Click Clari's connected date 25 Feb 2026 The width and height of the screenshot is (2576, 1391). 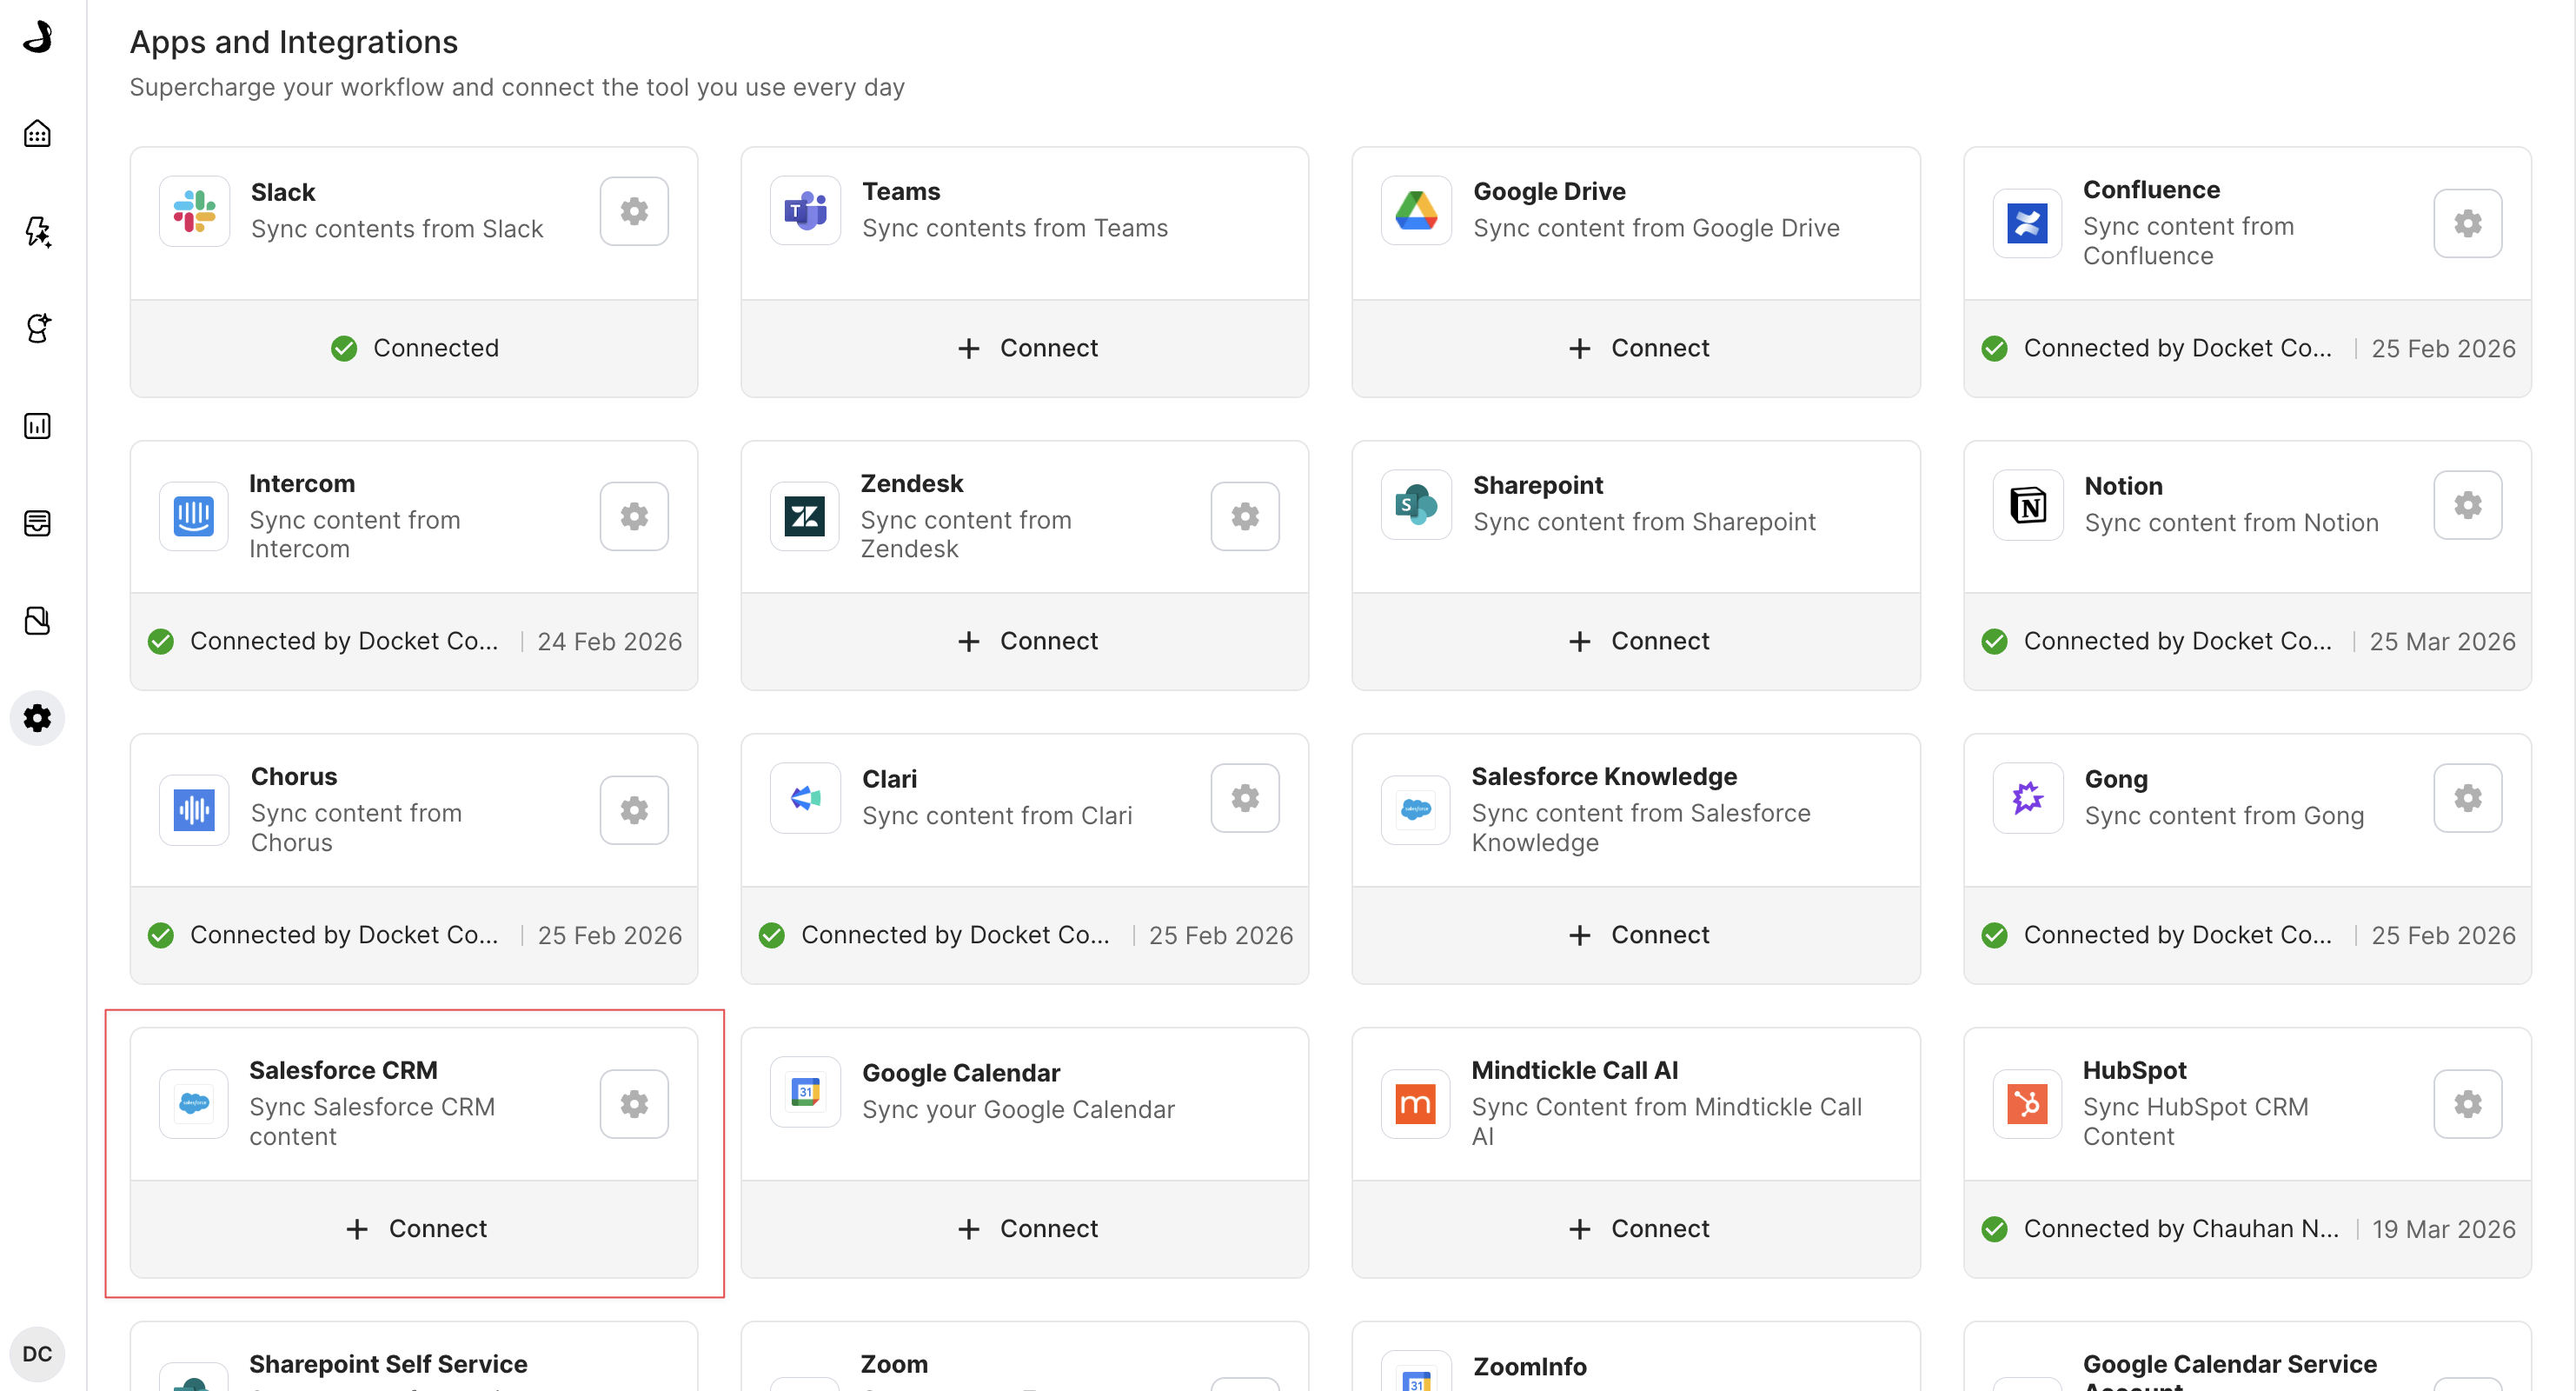pyautogui.click(x=1221, y=935)
